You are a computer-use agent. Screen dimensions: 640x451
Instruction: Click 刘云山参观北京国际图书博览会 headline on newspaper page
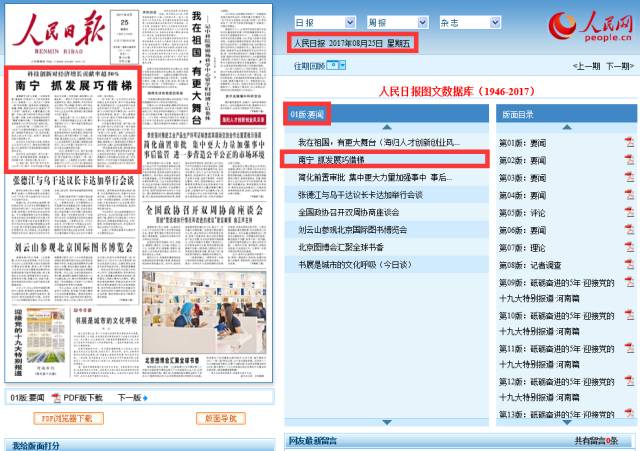coord(73,247)
